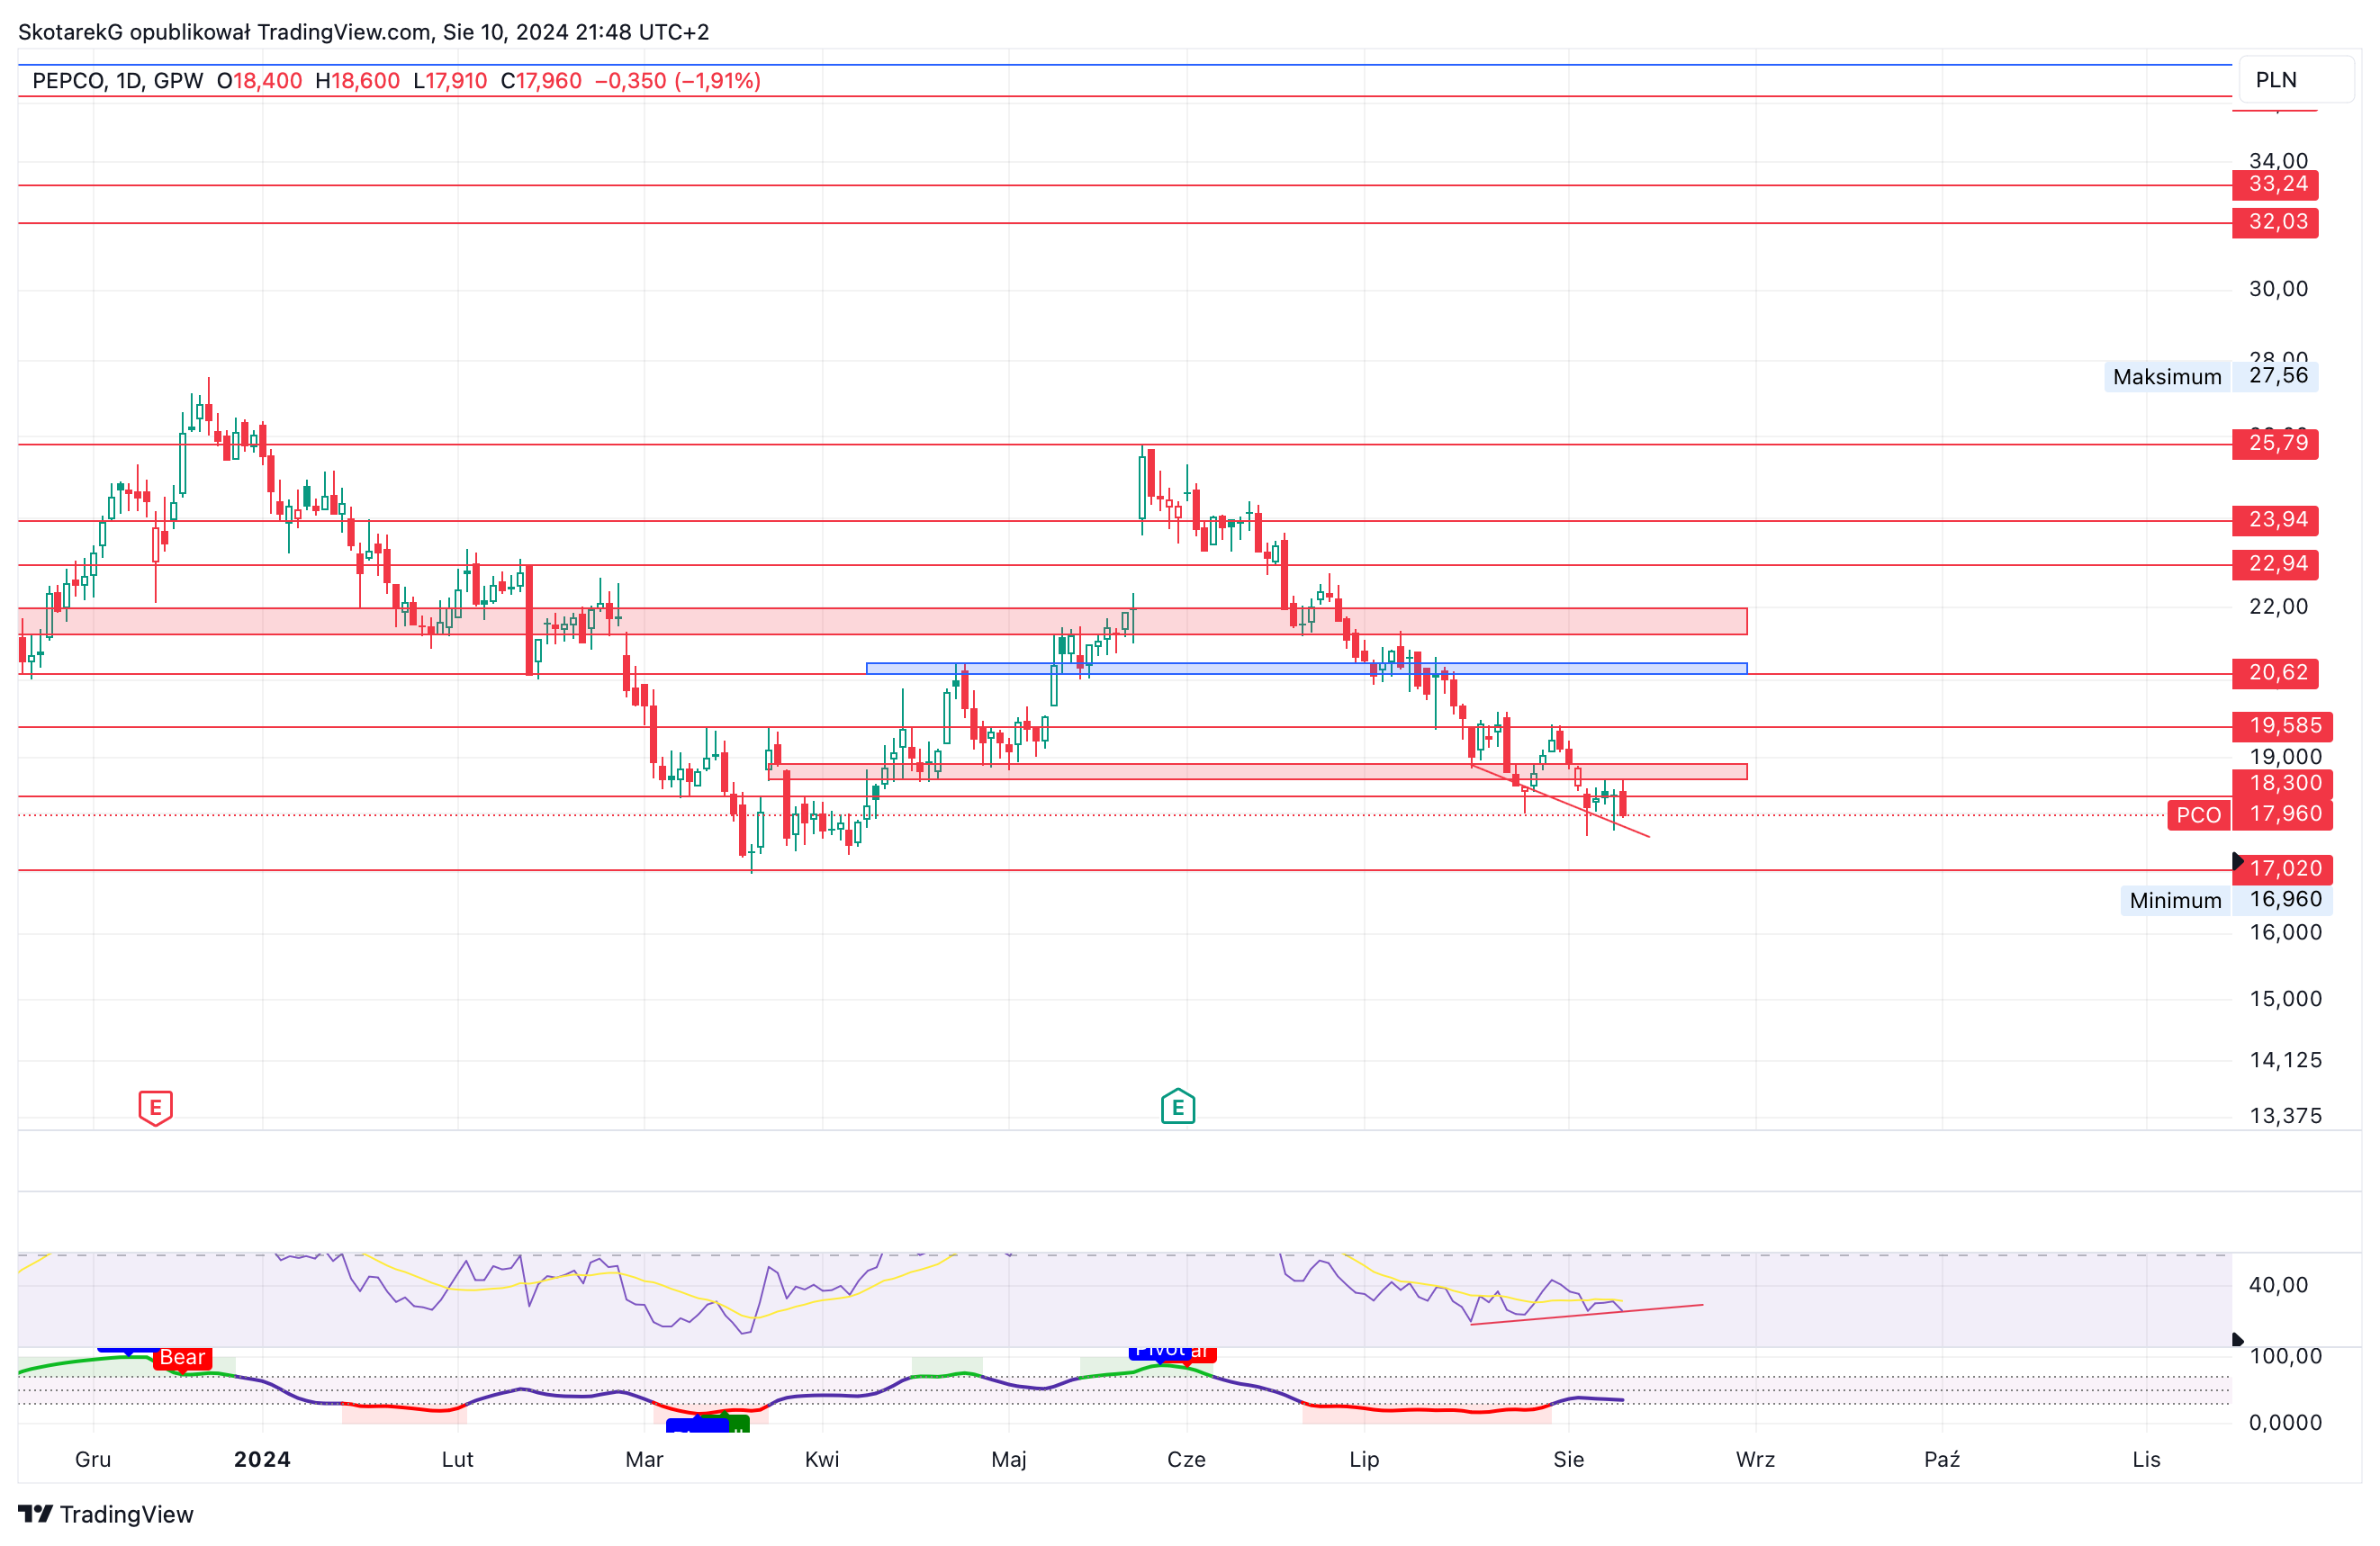Screen dimensions: 2380x1546
Task: Click the TradingView logo at bottom
Action: (x=106, y=1514)
